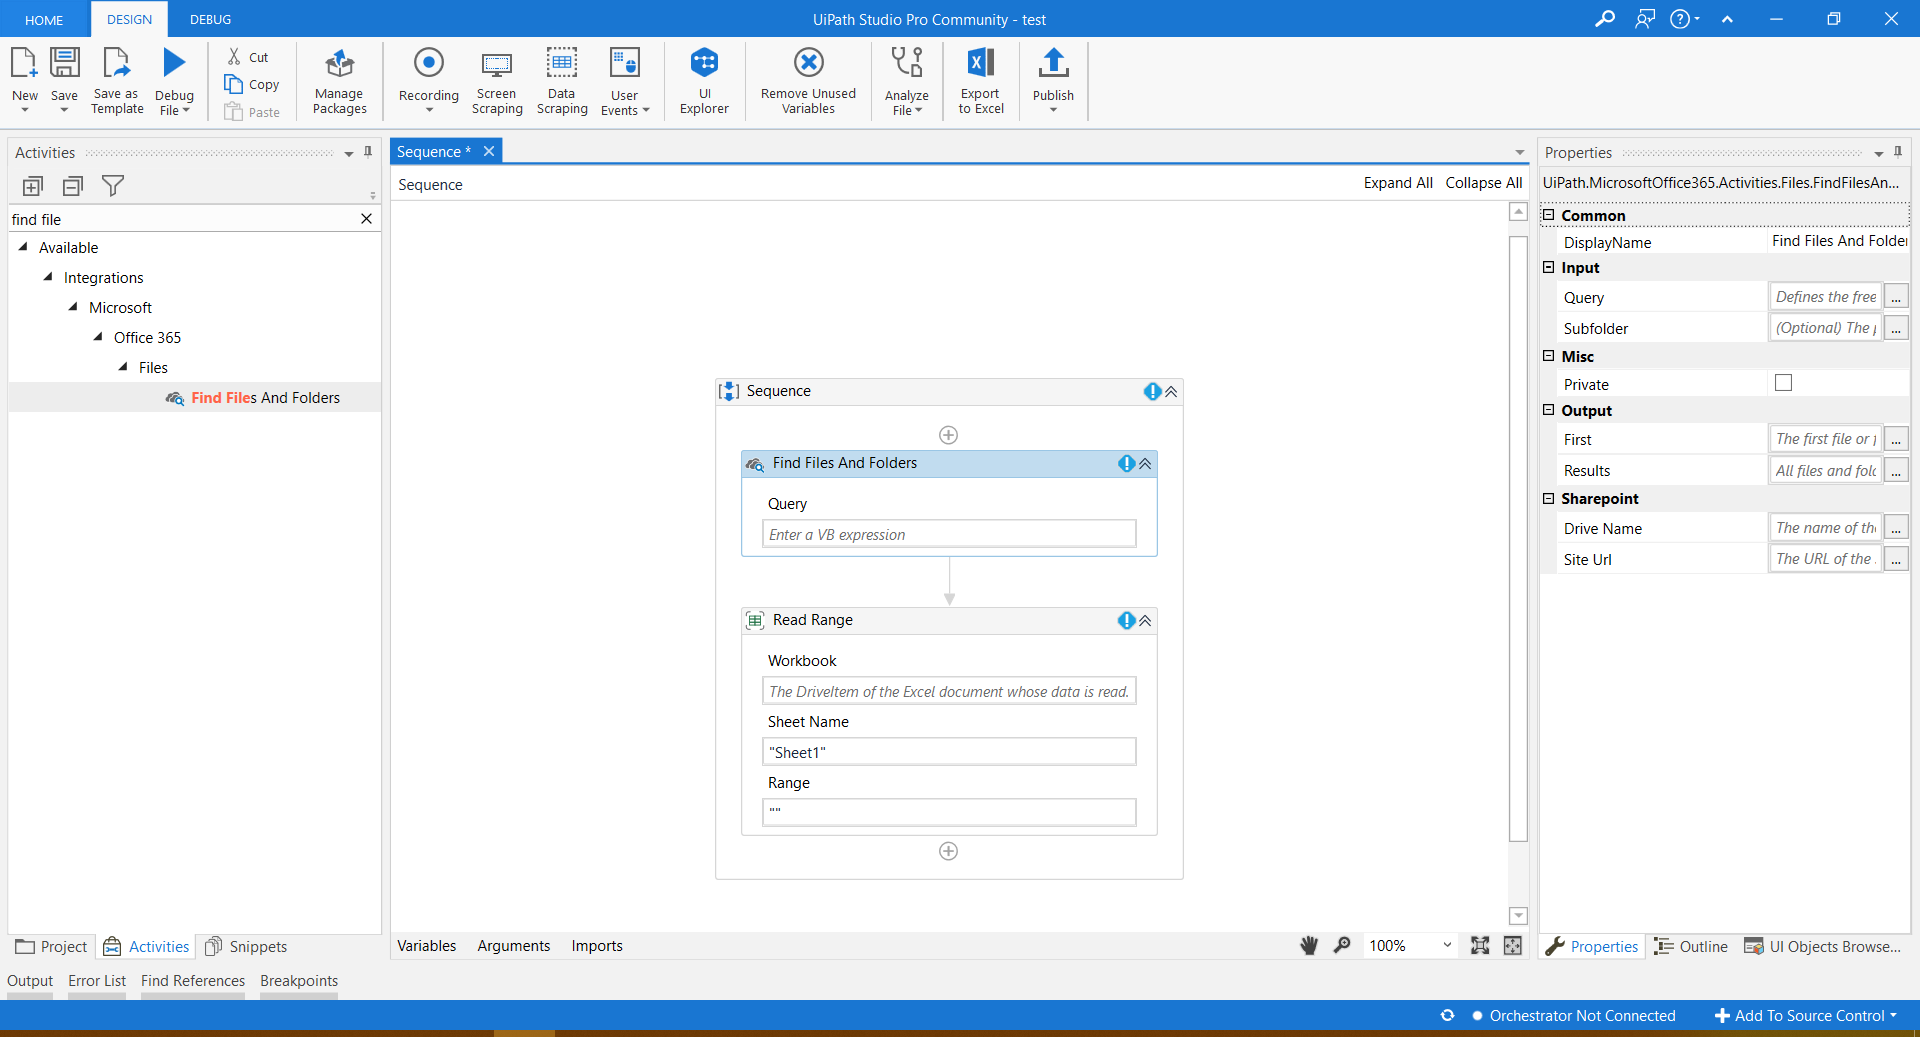Click the Query VB expression field
This screenshot has width=1920, height=1037.
[949, 534]
